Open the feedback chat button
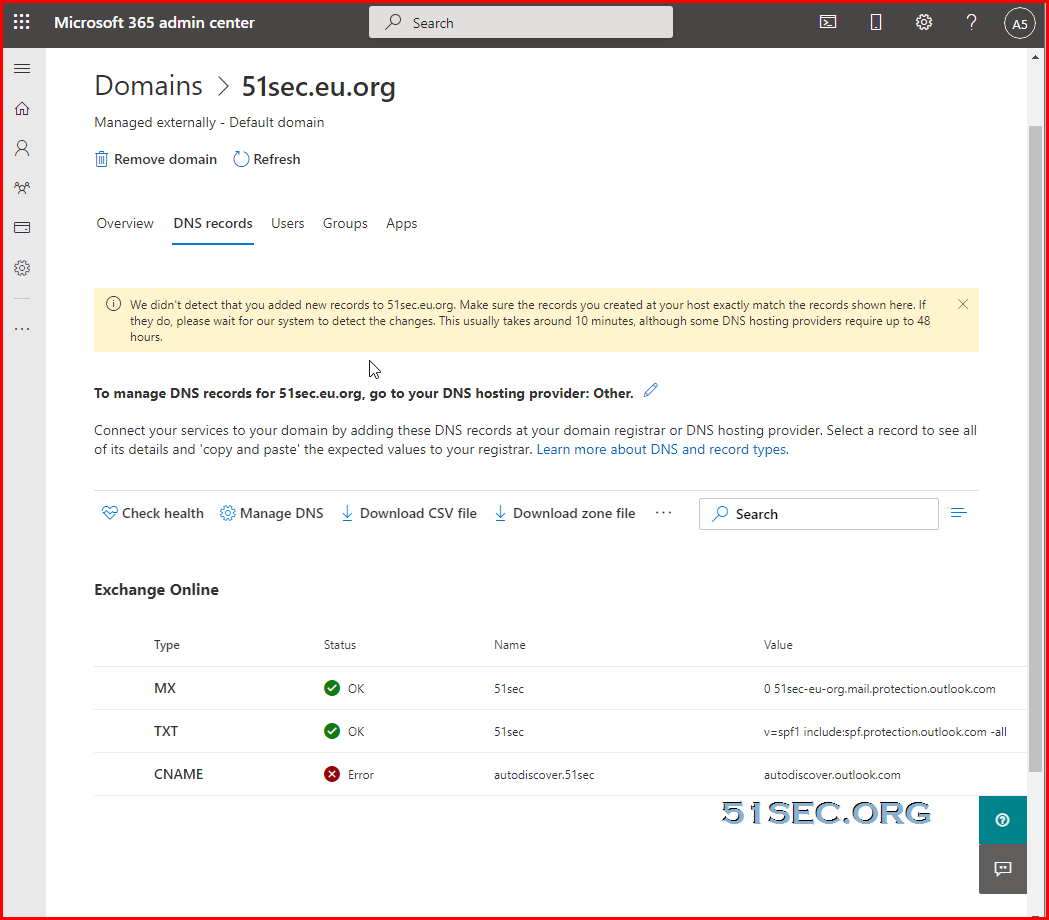The height and width of the screenshot is (920, 1049). 1002,868
